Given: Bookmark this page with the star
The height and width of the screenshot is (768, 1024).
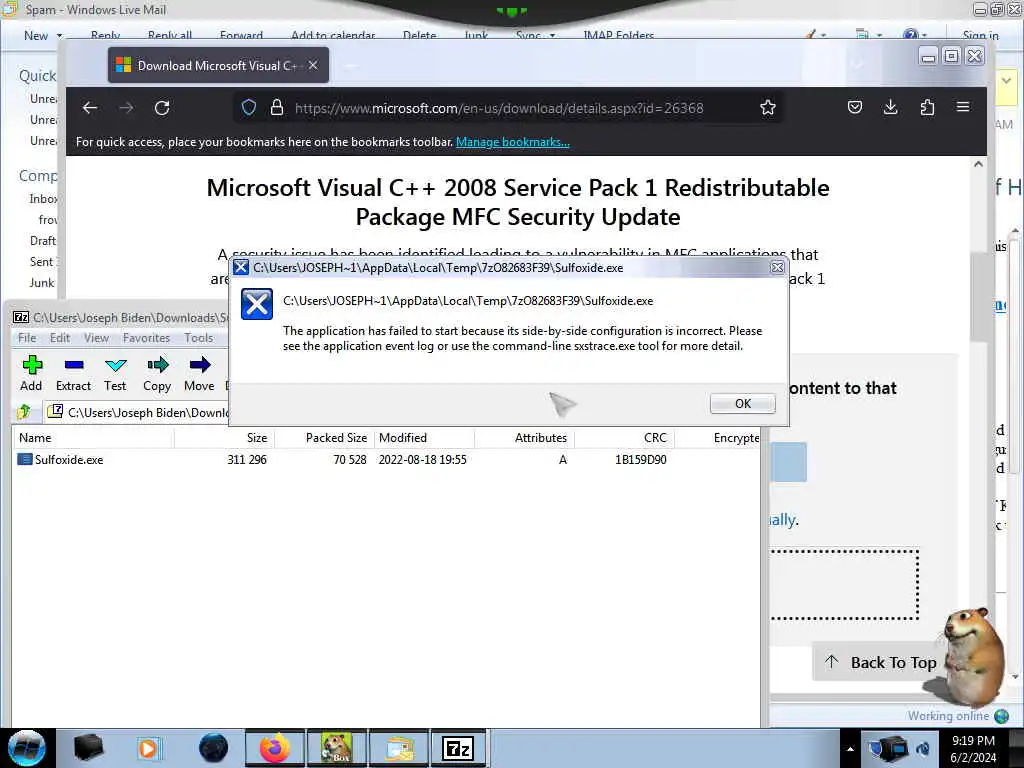Looking at the screenshot, I should (767, 108).
